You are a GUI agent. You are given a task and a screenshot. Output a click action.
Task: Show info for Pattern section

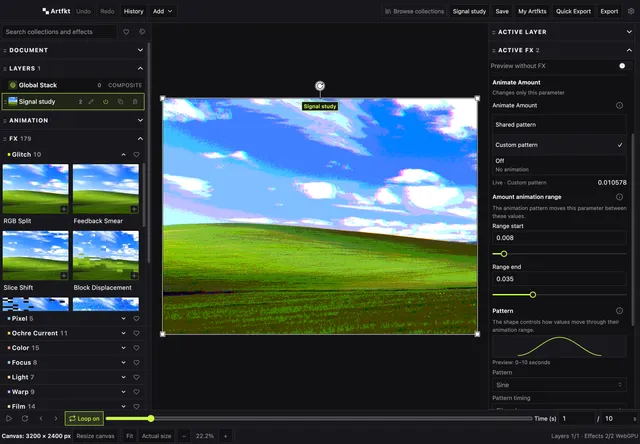(619, 311)
